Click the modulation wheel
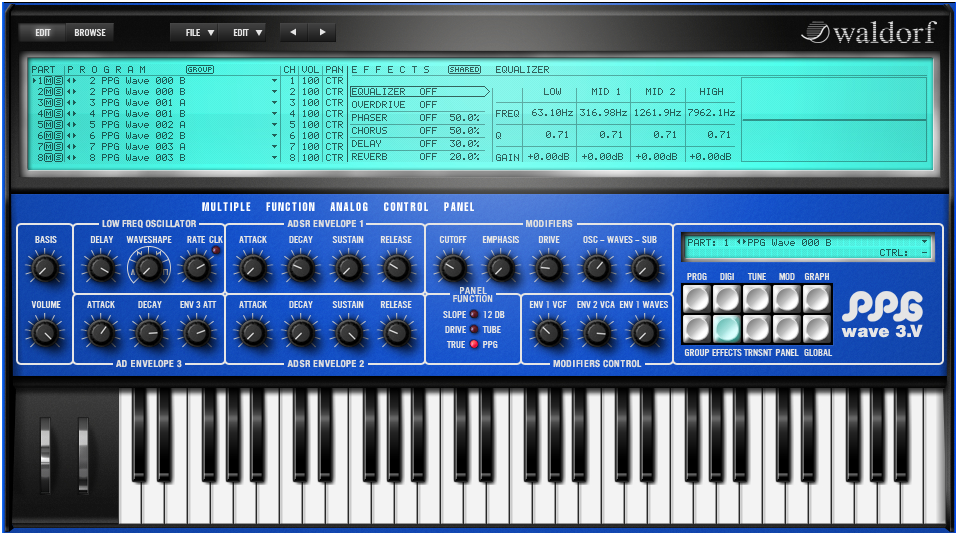The image size is (958, 535). click(83, 454)
